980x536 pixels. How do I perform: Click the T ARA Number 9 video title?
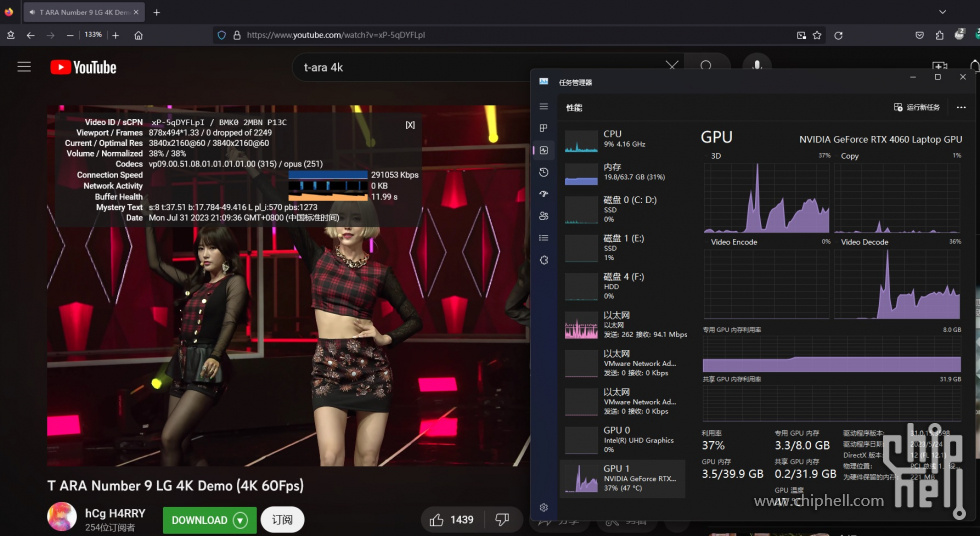pos(176,485)
